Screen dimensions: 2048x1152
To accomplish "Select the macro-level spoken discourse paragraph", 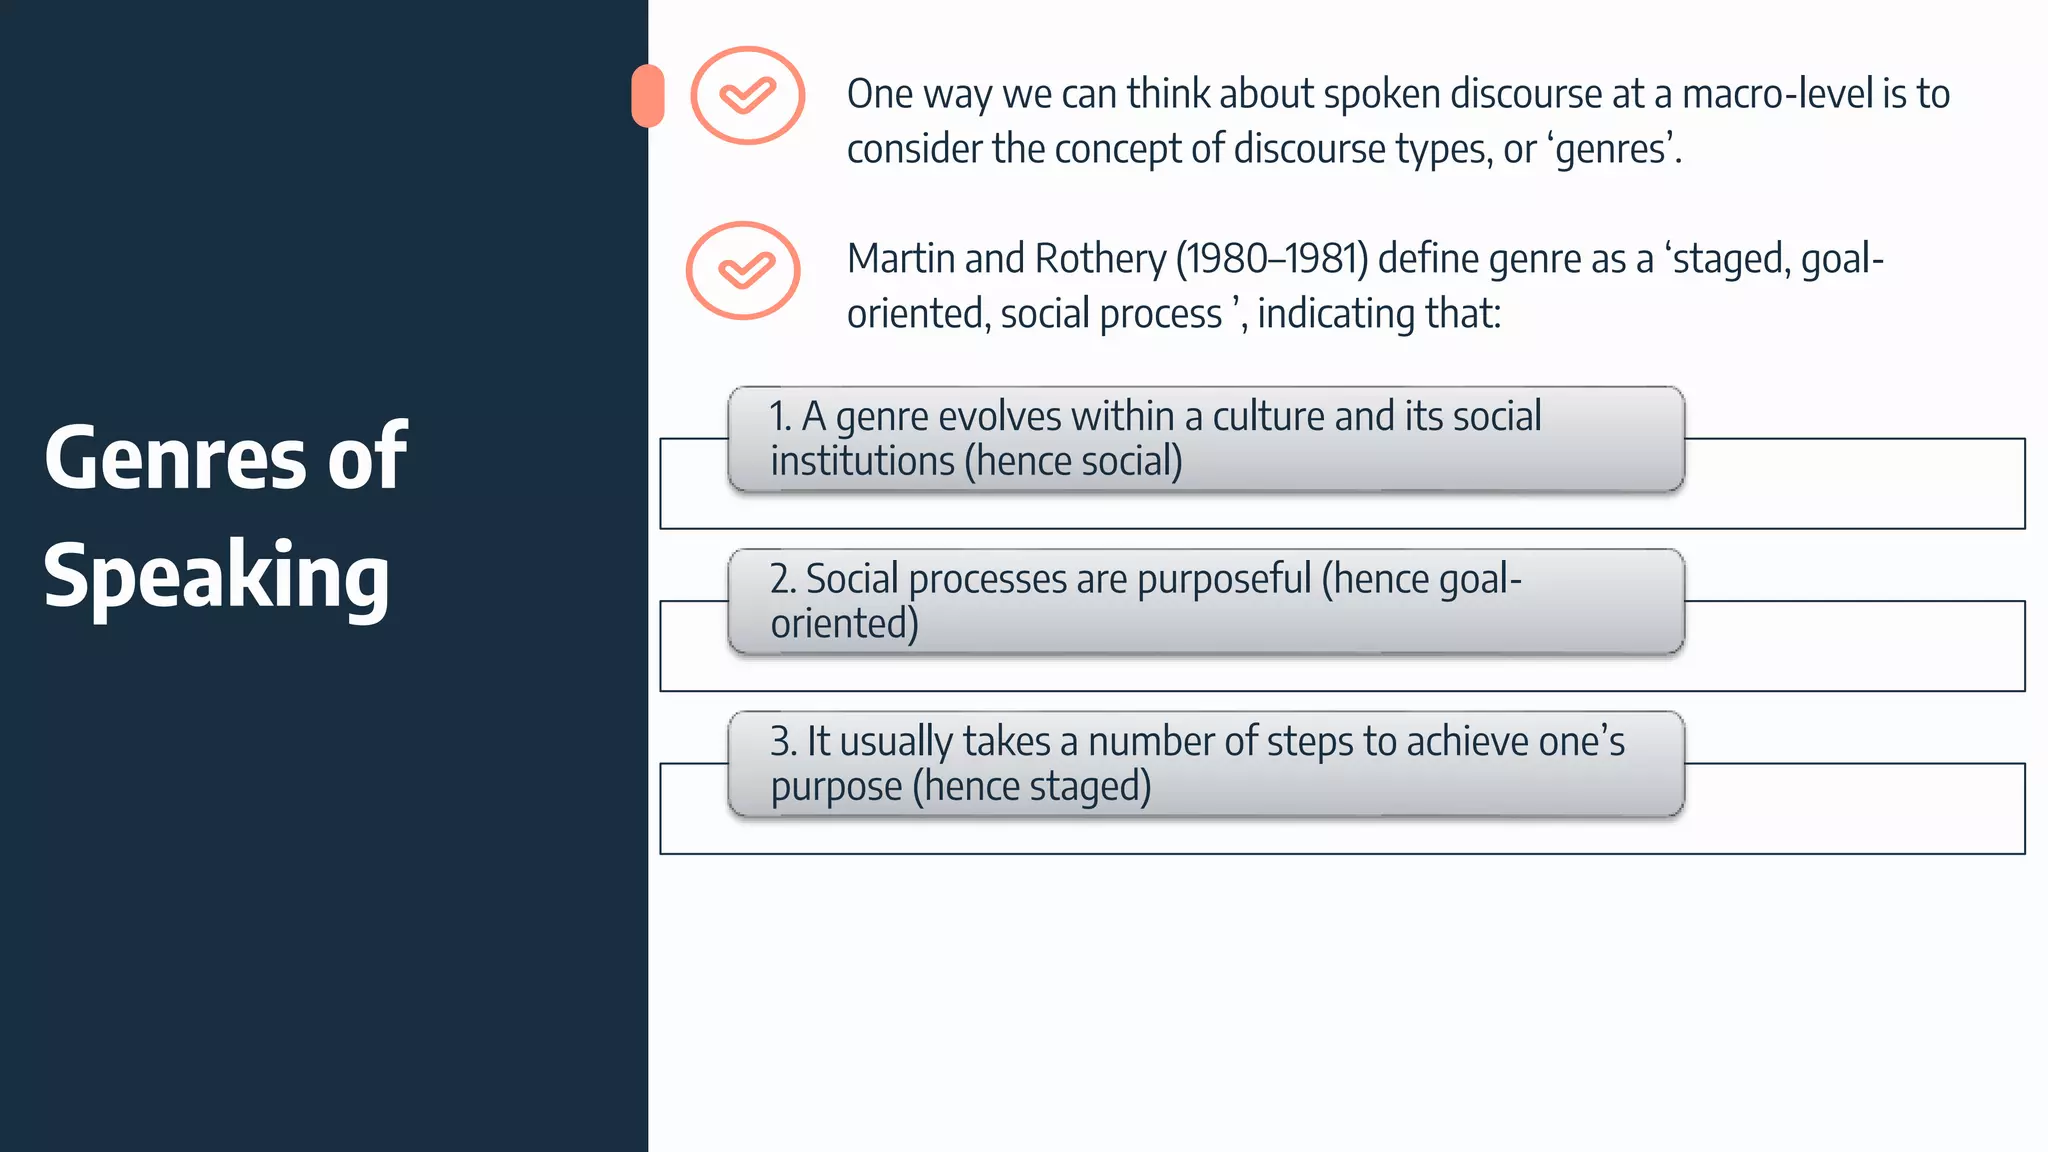I will coord(1398,121).
